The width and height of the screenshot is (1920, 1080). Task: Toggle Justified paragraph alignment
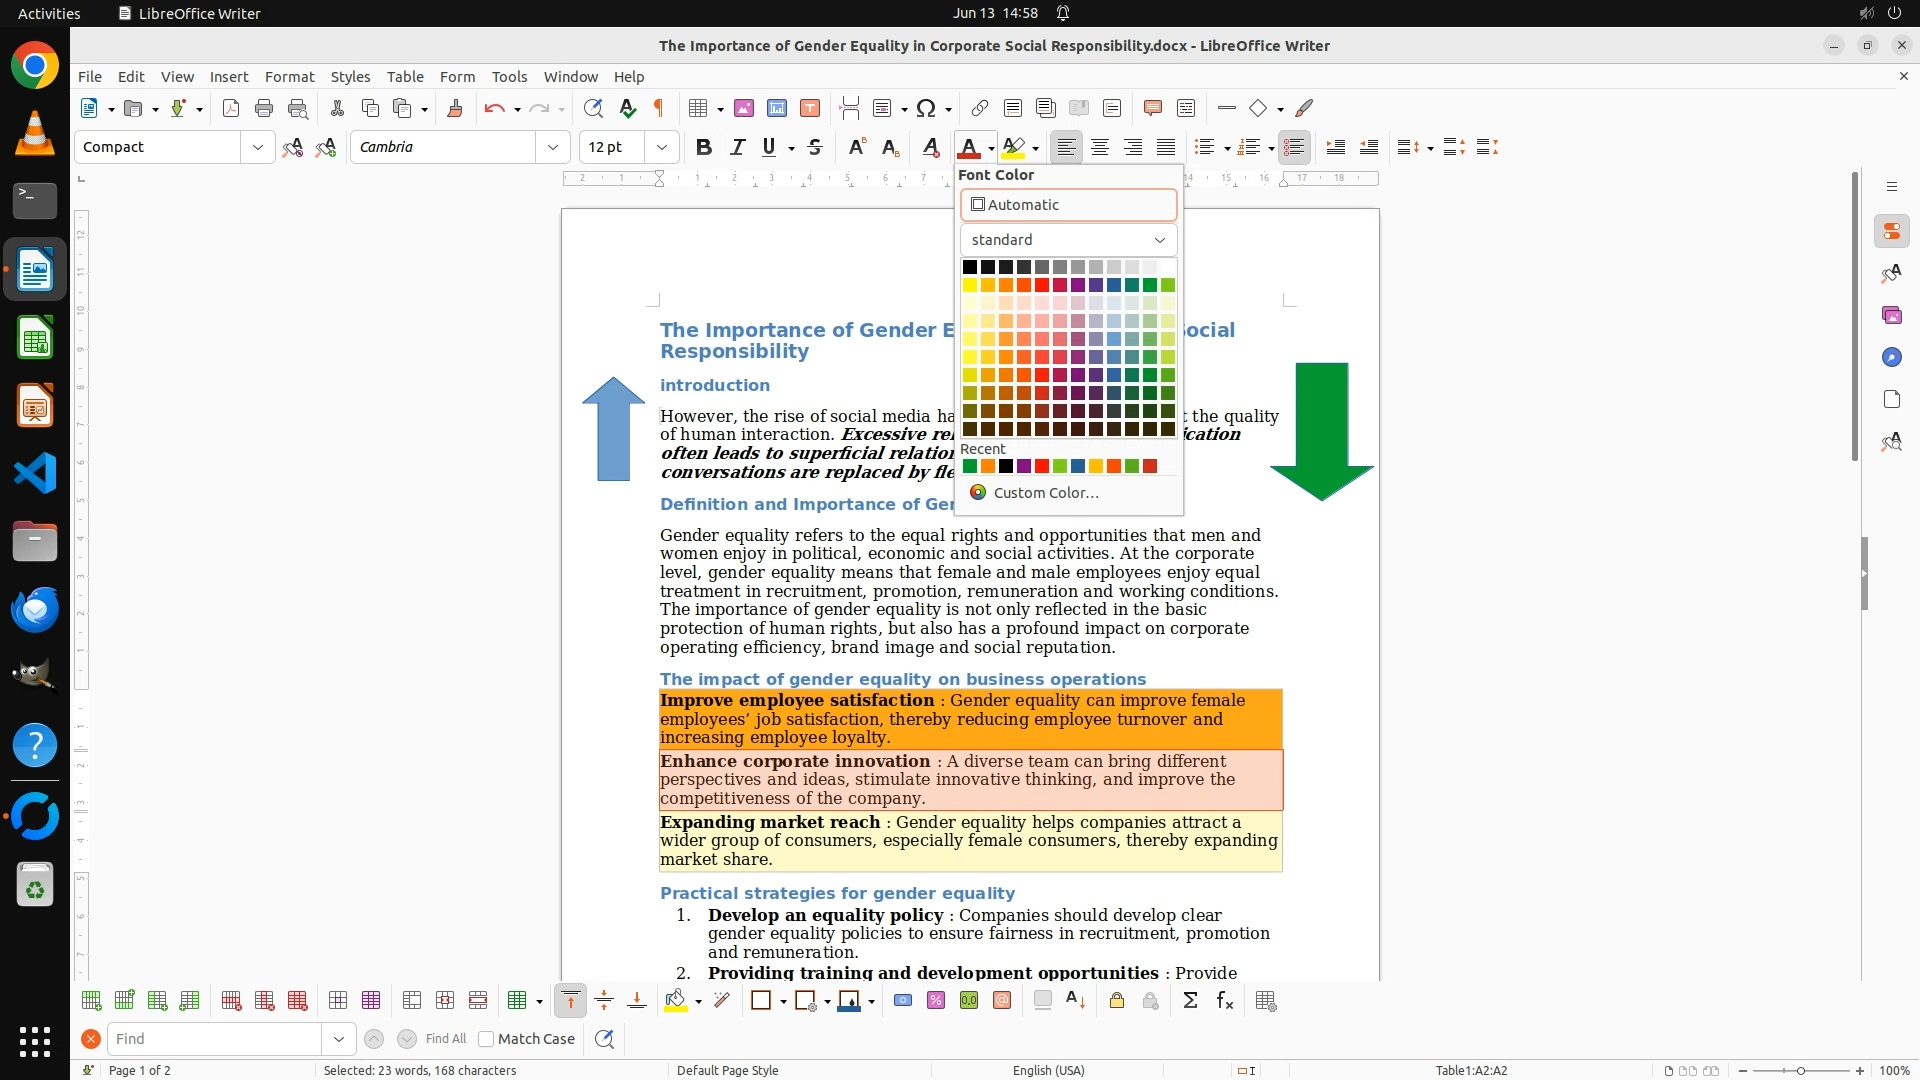pyautogui.click(x=1165, y=147)
